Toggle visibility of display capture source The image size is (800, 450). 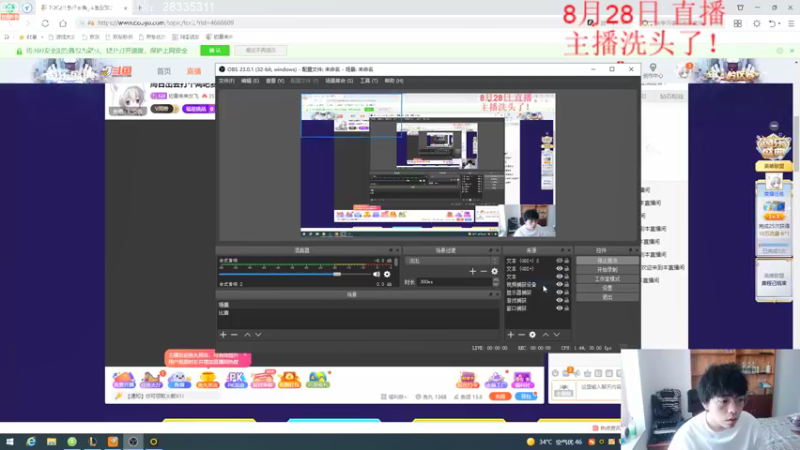tap(559, 292)
